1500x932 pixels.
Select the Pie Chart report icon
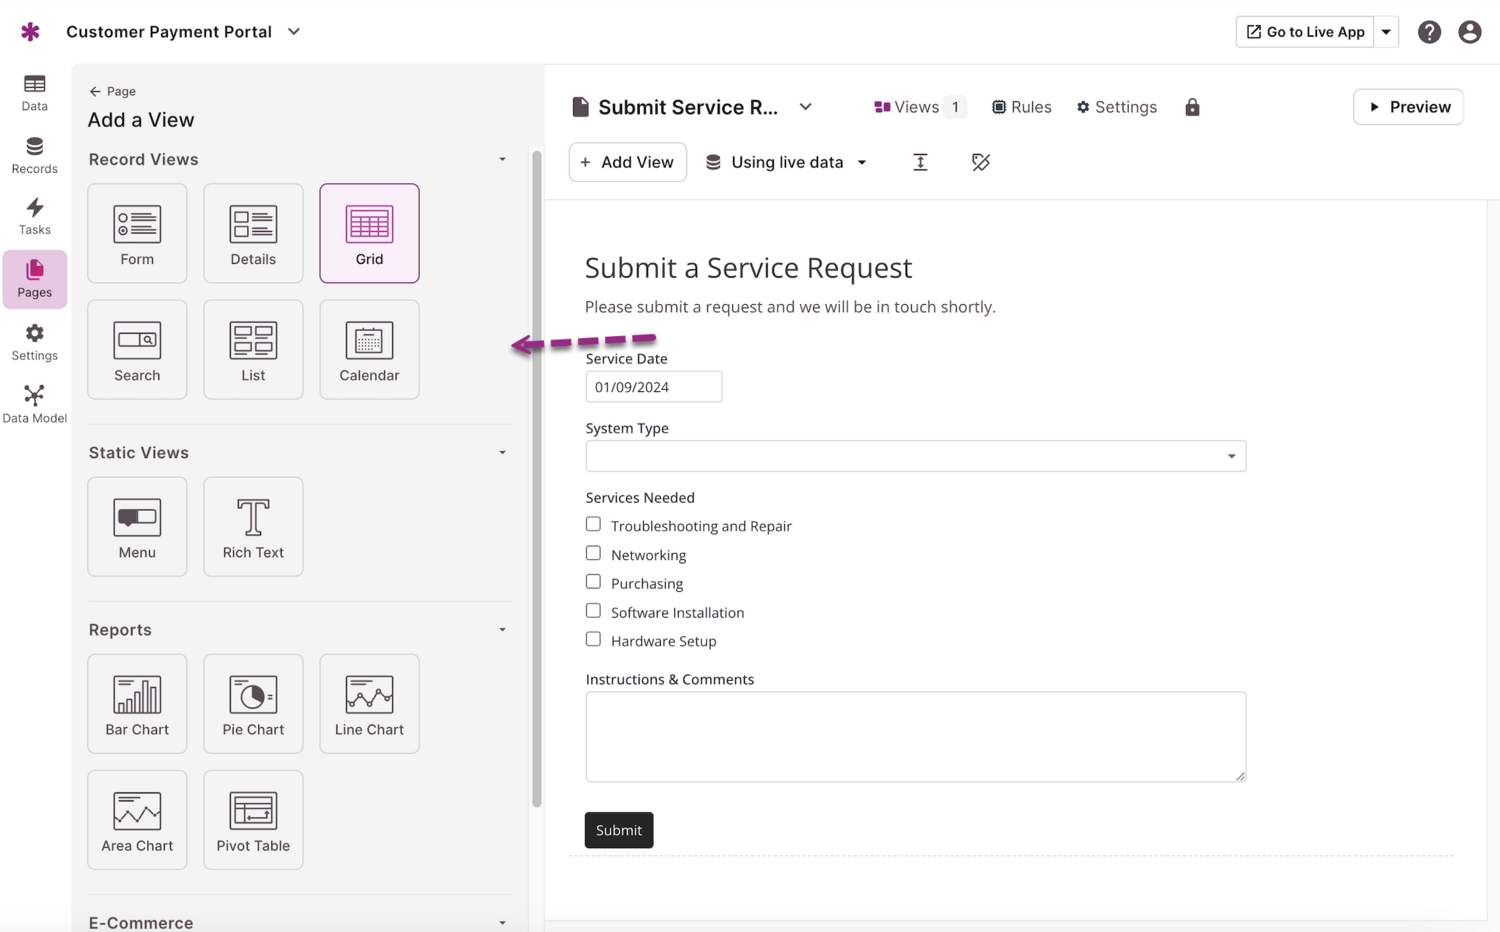(253, 703)
